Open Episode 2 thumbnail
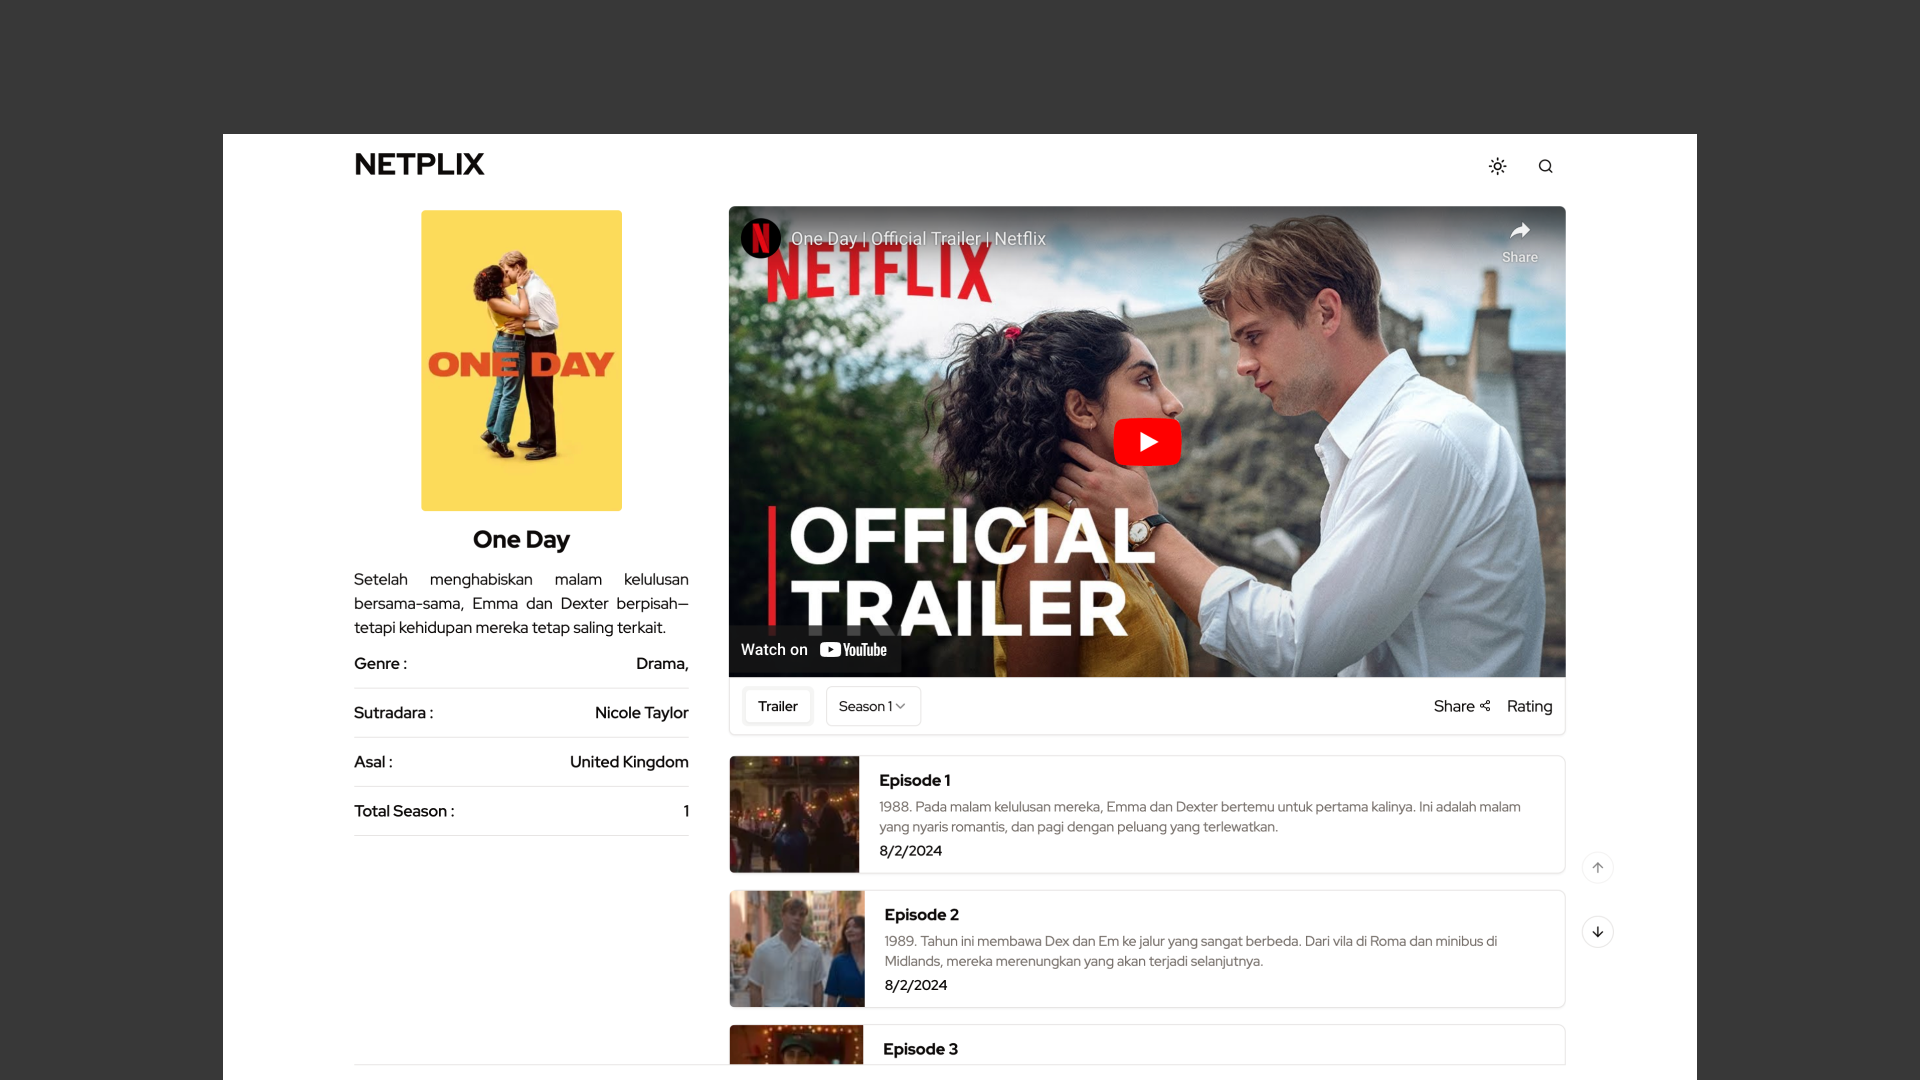Viewport: 1920px width, 1080px height. coord(797,948)
